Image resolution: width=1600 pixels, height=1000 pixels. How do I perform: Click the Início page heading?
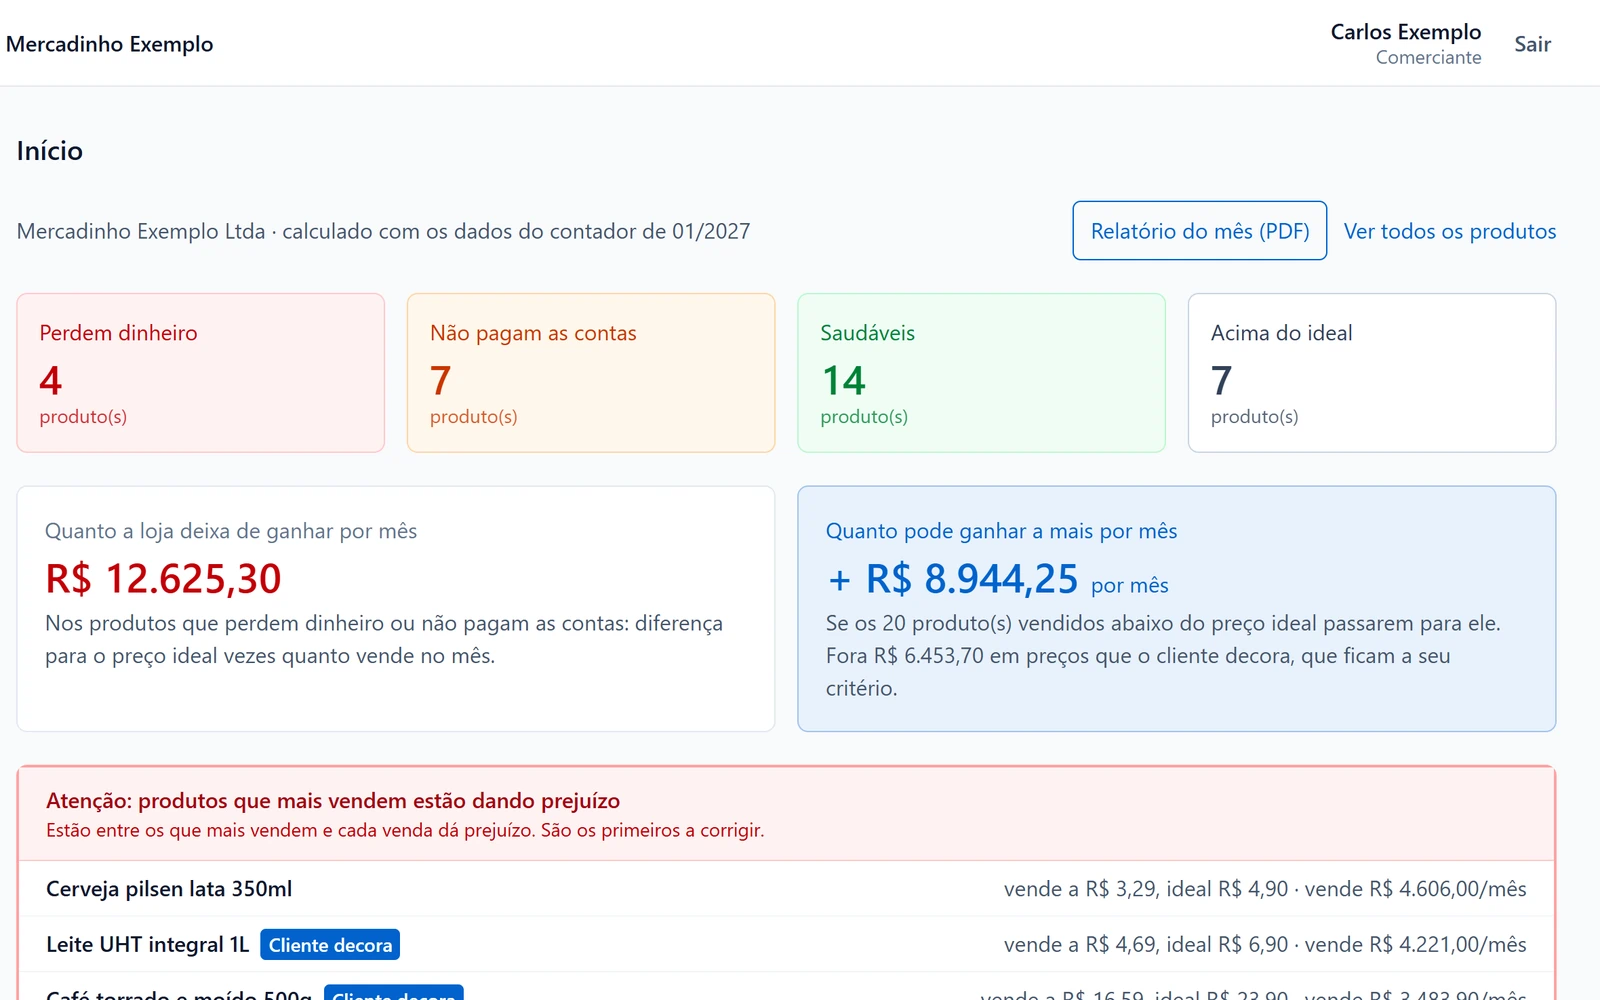click(50, 151)
